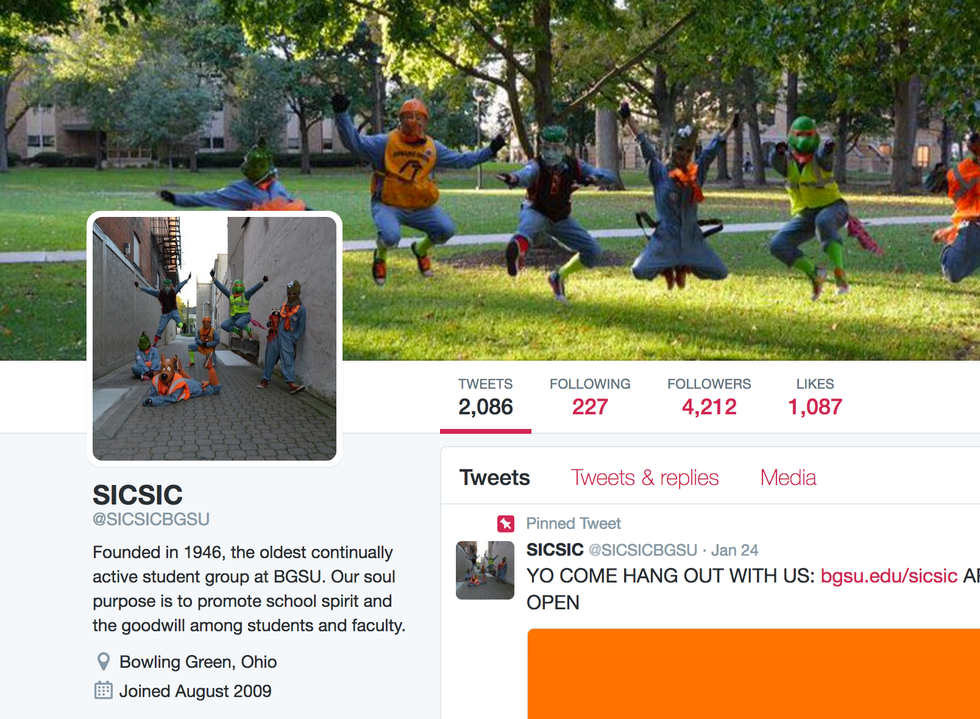Switch to the Media tab

tap(788, 478)
